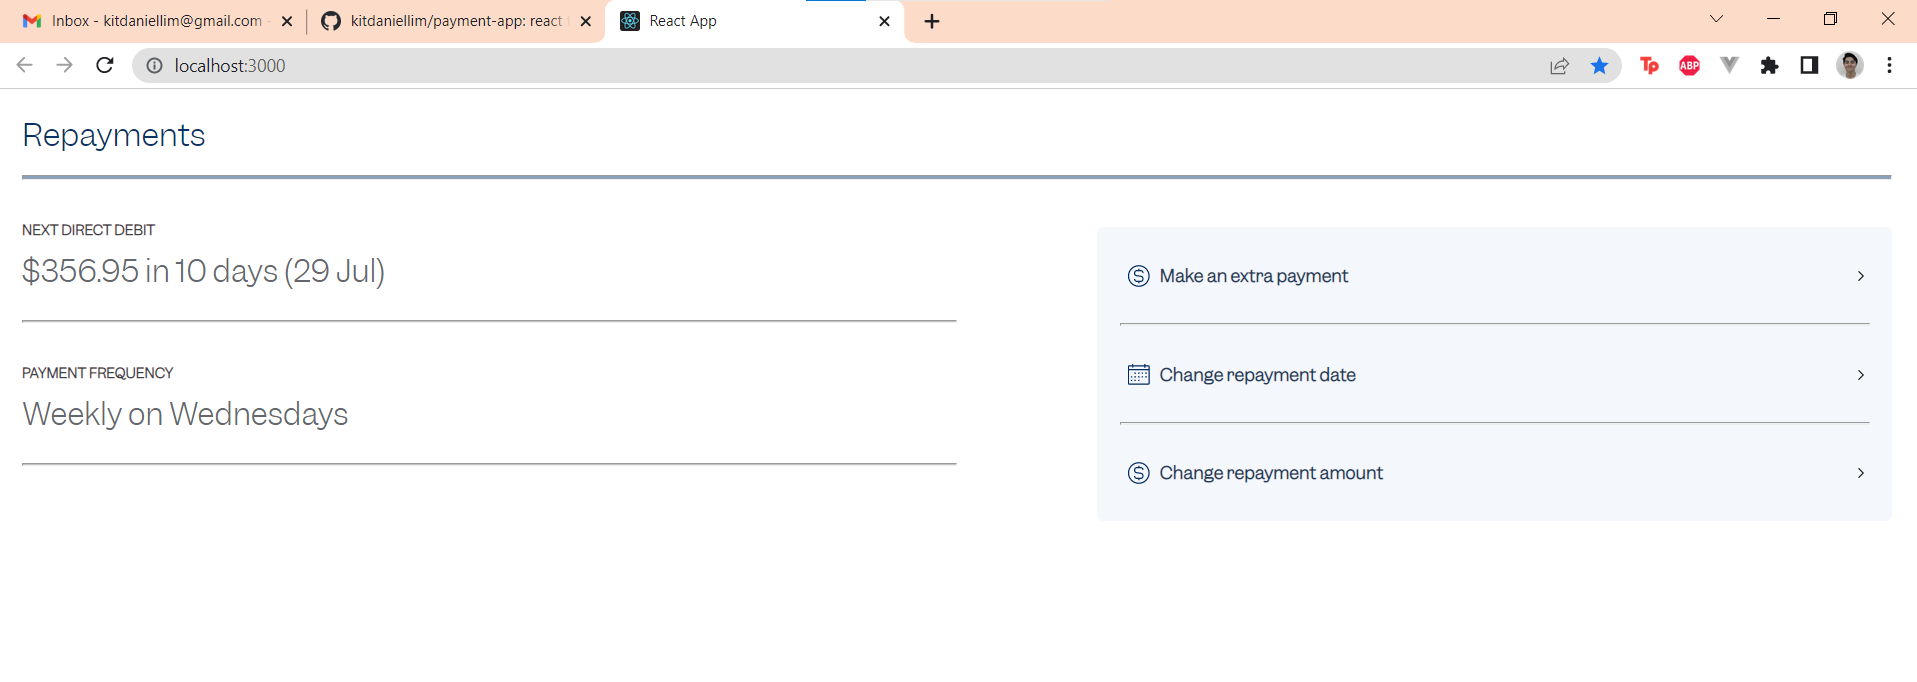
Task: Expand the chevron for Change repayment amount
Action: (1860, 473)
